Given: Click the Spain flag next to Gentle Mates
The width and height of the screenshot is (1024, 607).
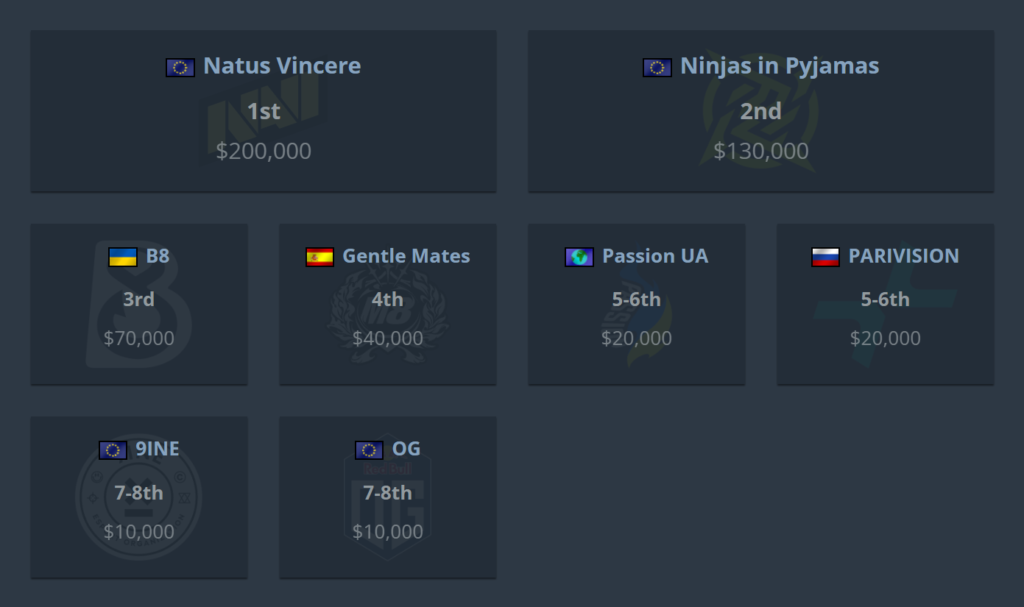Looking at the screenshot, I should coord(320,257).
